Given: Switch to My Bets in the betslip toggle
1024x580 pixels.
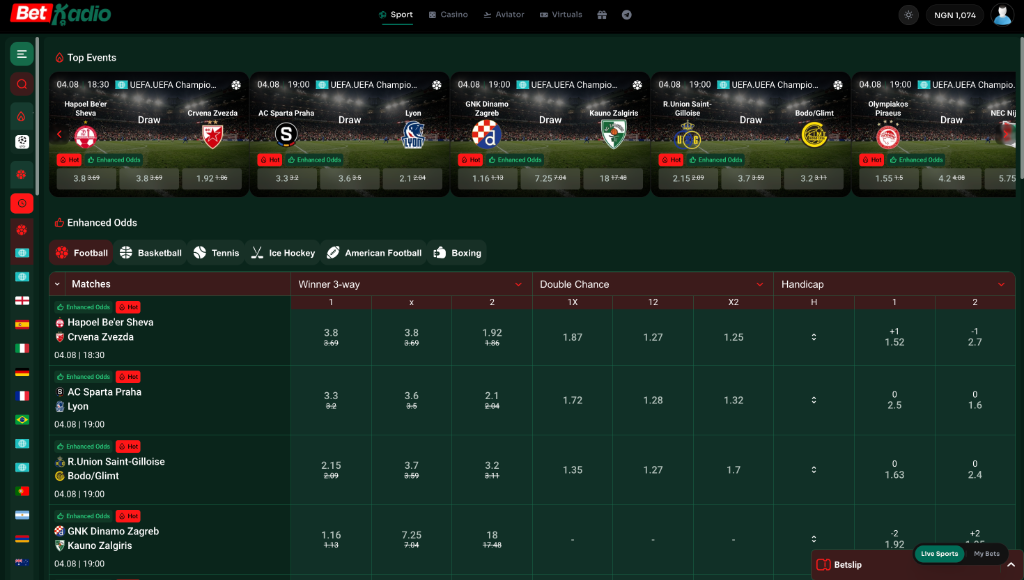Looking at the screenshot, I should [x=987, y=554].
